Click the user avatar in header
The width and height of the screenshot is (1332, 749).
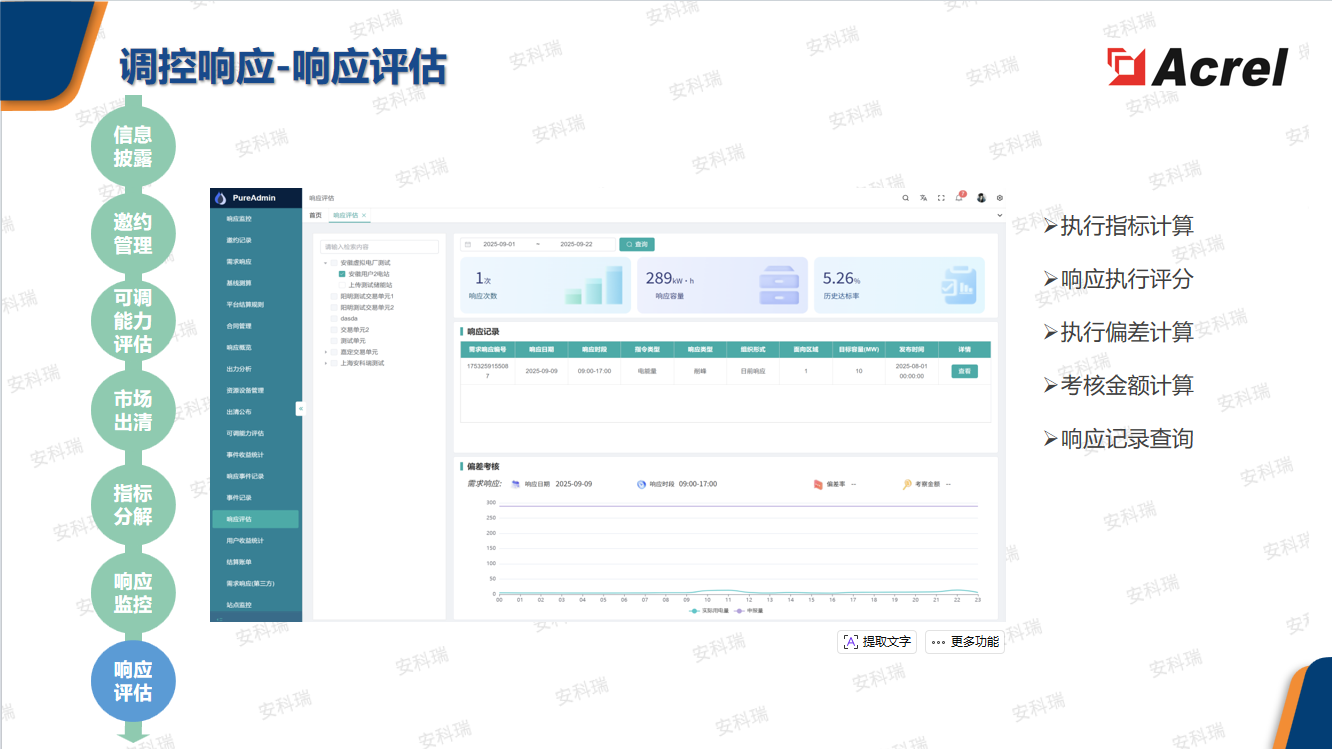[x=981, y=198]
